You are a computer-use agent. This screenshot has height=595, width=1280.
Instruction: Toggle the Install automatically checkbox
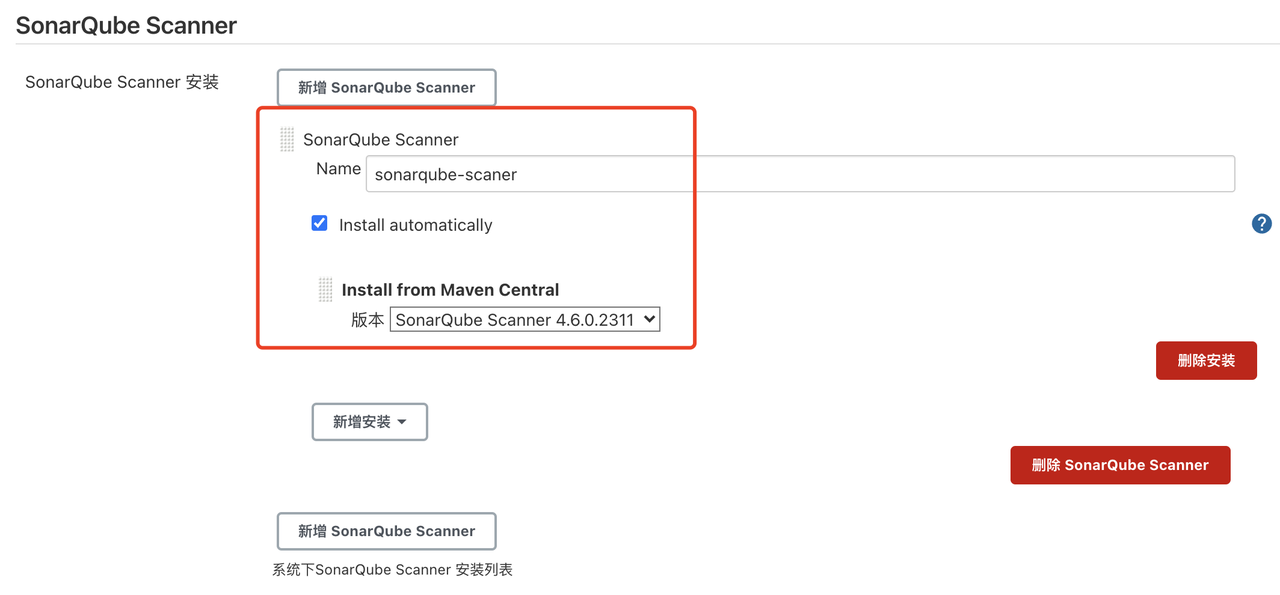click(320, 223)
